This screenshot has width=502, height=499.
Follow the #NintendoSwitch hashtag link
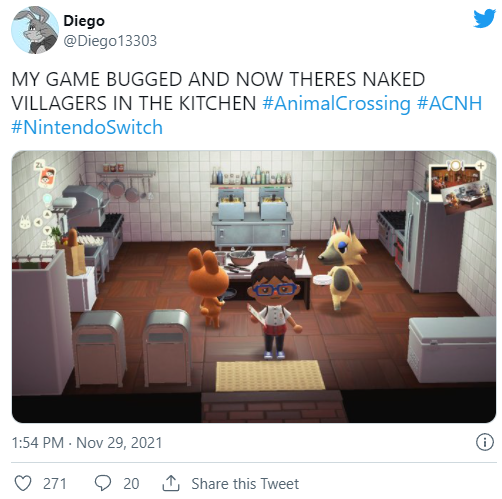87,127
